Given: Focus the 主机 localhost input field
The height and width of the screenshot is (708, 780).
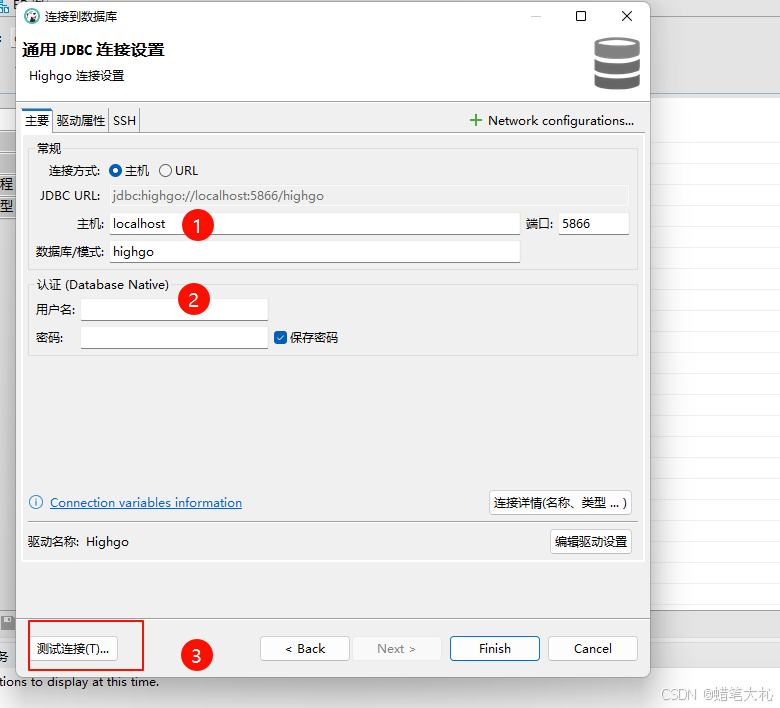Looking at the screenshot, I should (314, 224).
